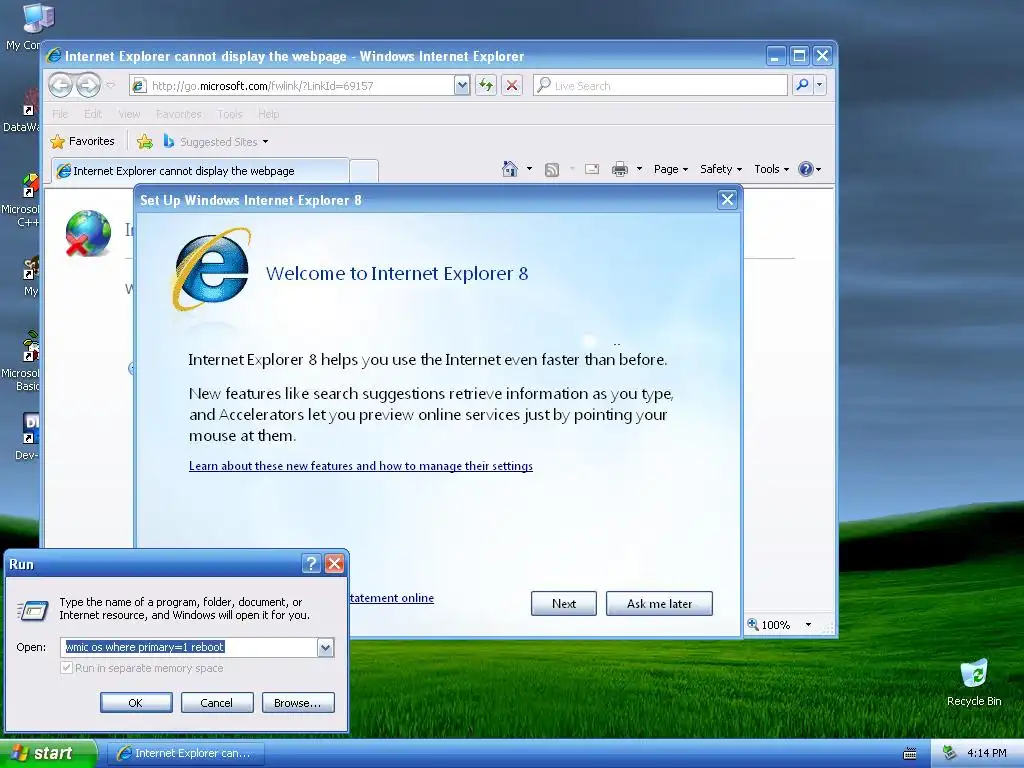Click the network connection tray icon
The width and height of the screenshot is (1024, 768).
(x=949, y=753)
